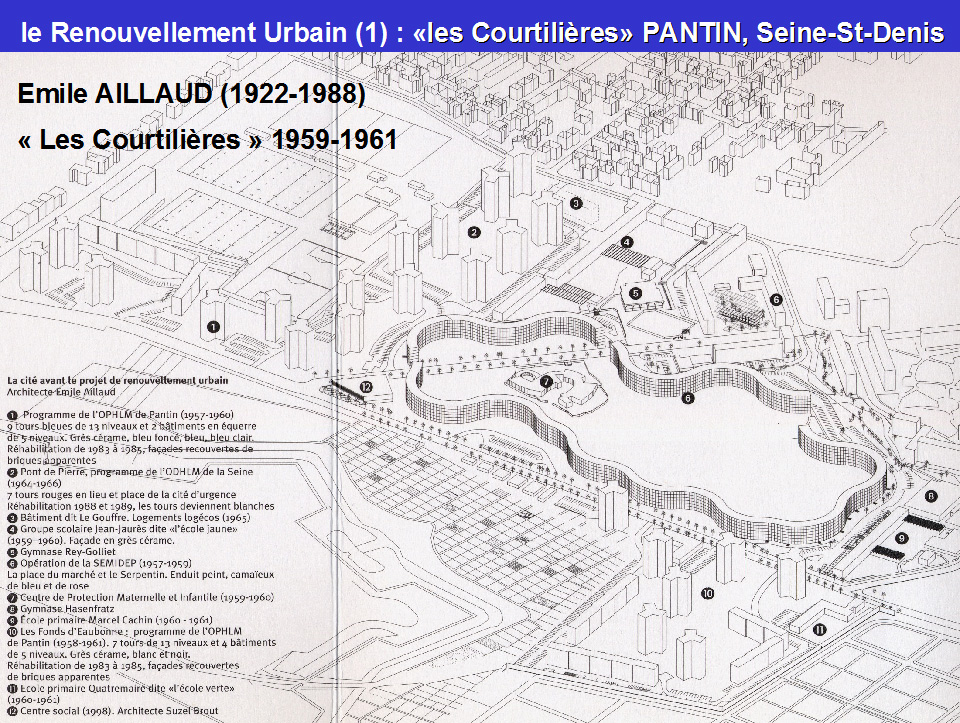Click map marker number 2 near towers
The width and height of the screenshot is (960, 723).
[x=474, y=232]
